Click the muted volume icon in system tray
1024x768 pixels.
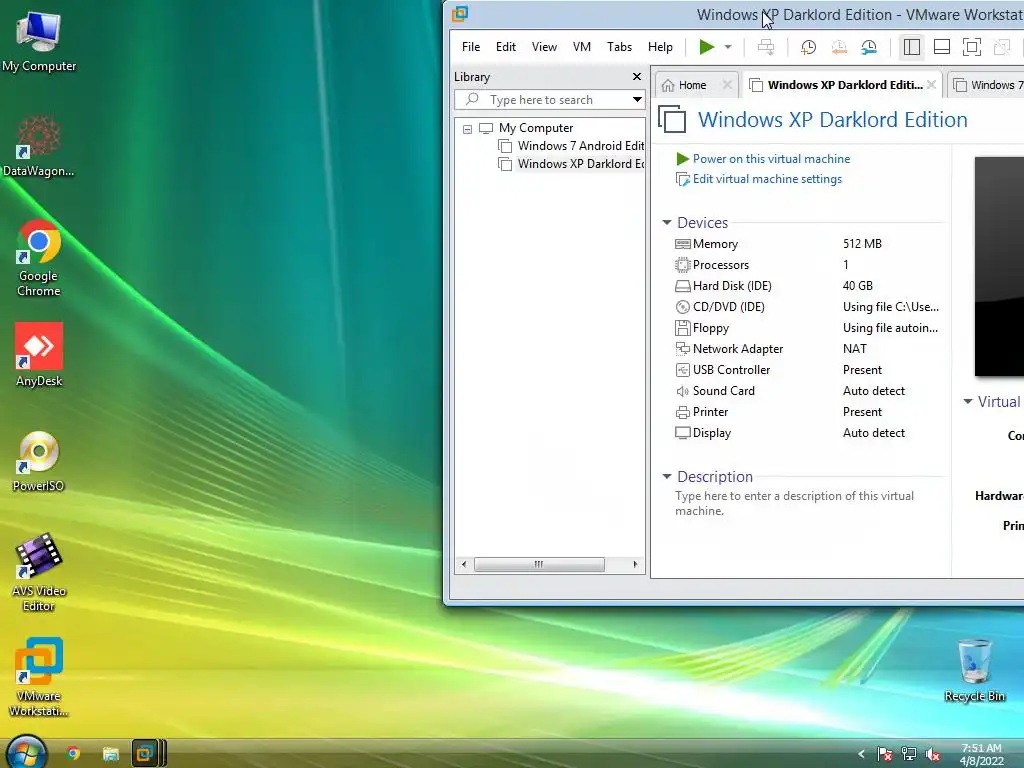(933, 754)
